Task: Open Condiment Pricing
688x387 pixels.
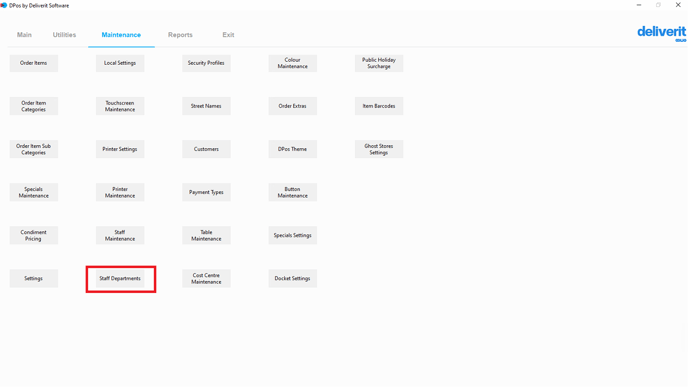Action: click(34, 235)
